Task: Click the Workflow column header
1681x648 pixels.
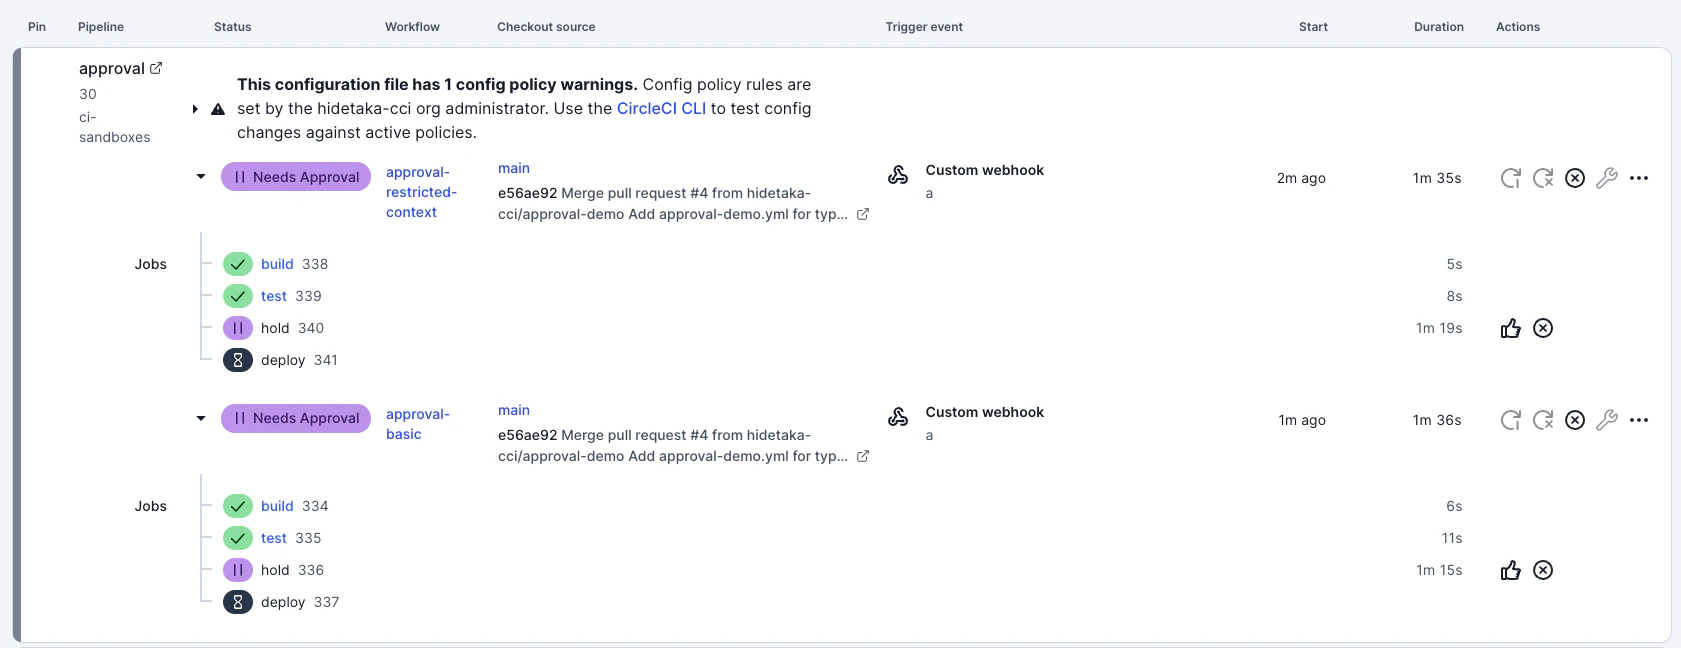Action: click(413, 27)
